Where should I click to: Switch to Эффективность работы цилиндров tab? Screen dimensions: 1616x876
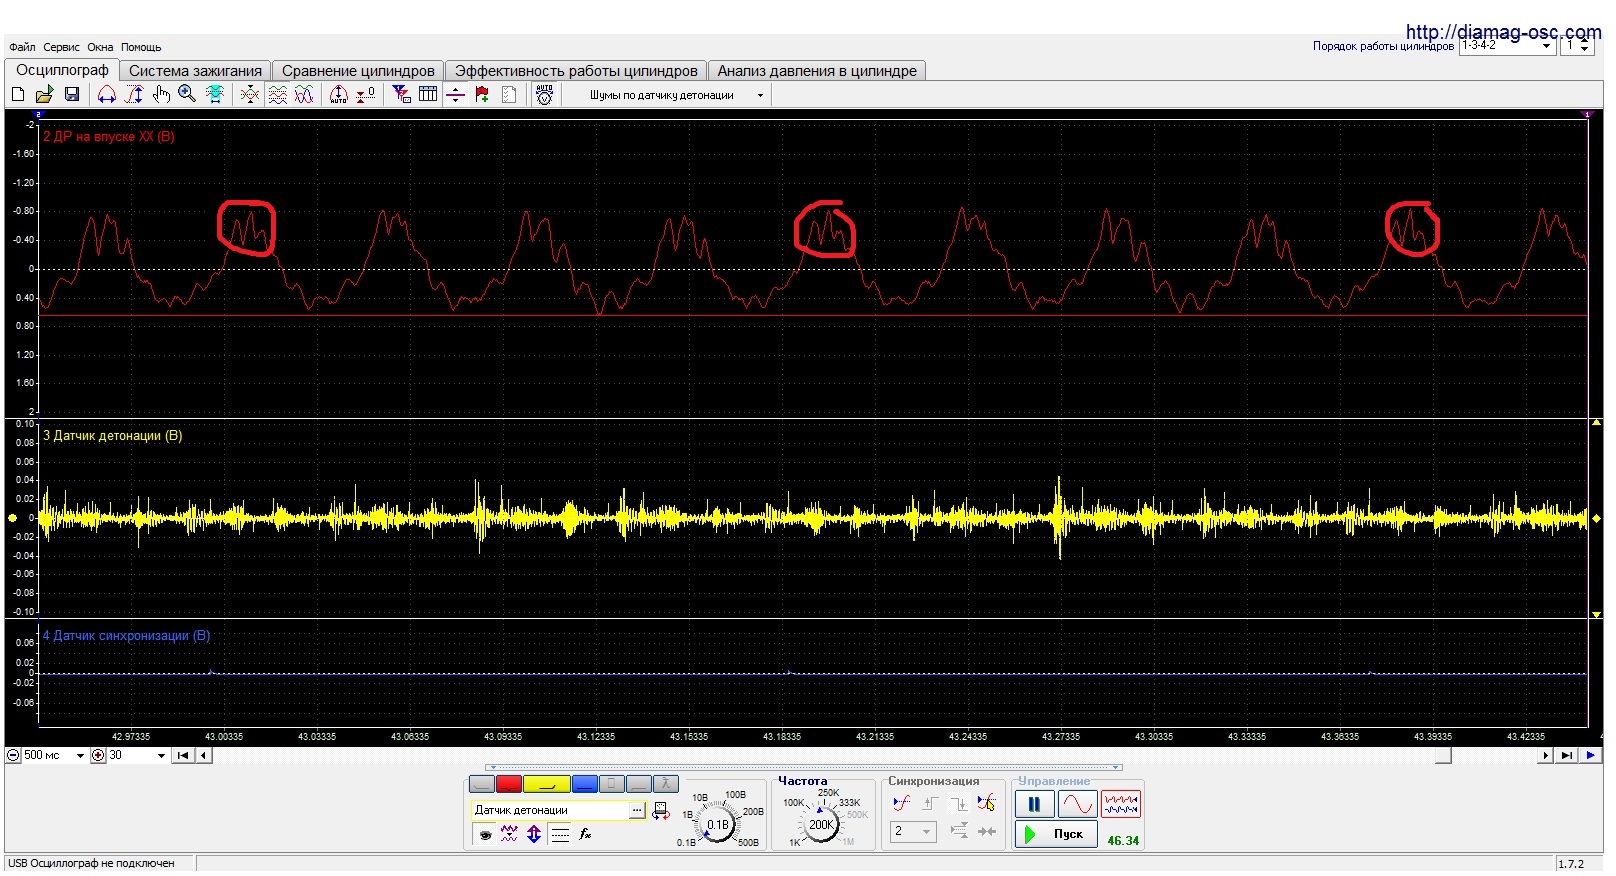pyautogui.click(x=576, y=71)
